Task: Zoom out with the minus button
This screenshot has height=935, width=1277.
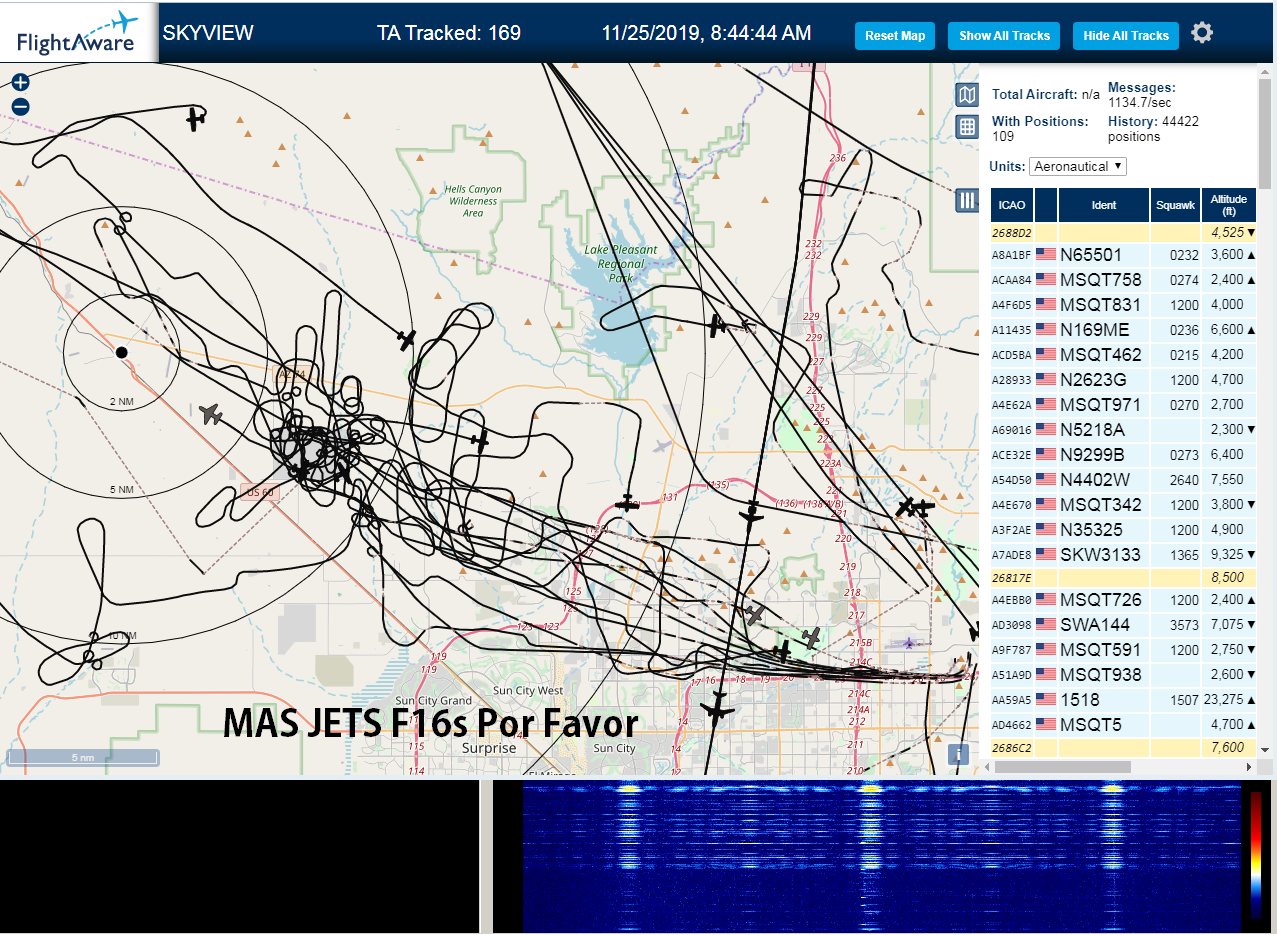Action: click(x=20, y=106)
